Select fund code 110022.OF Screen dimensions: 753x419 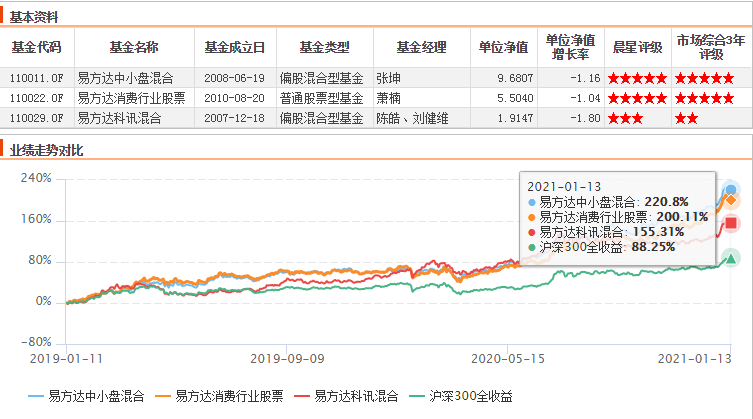tap(36, 98)
